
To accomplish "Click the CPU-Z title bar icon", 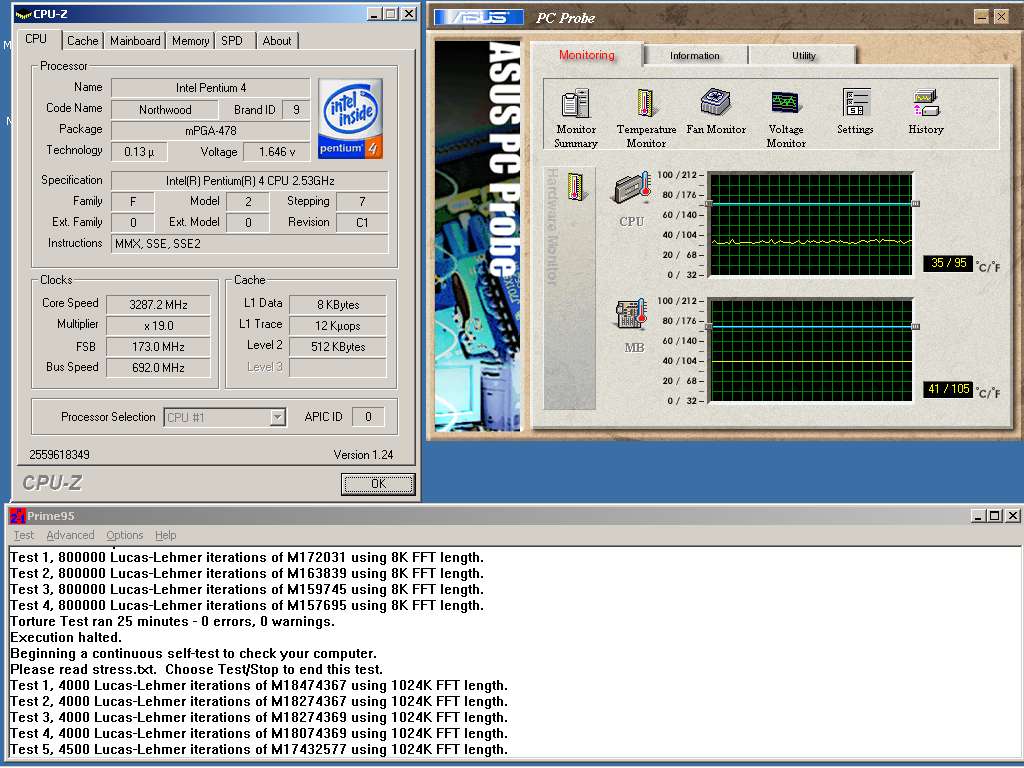I will pyautogui.click(x=23, y=14).
